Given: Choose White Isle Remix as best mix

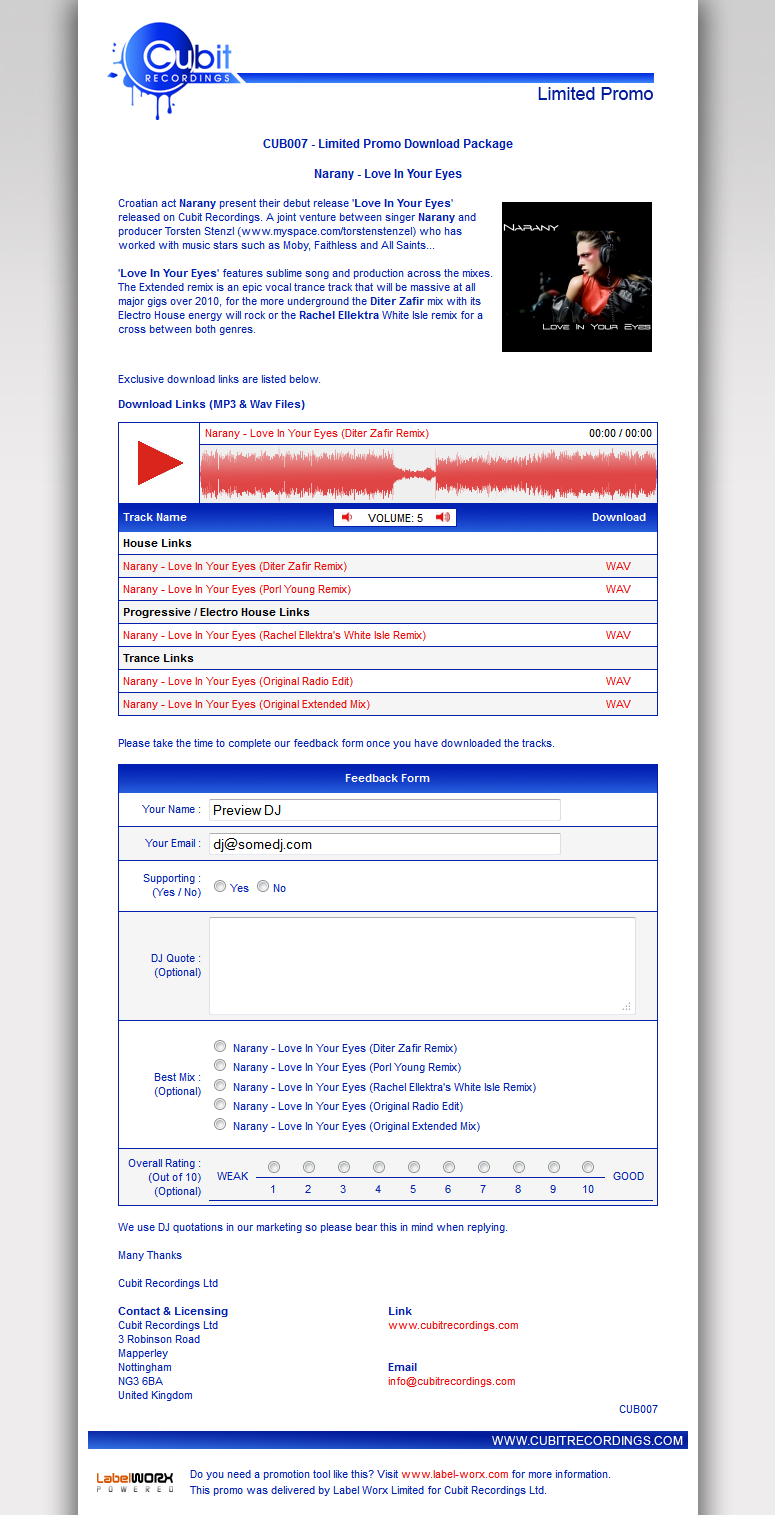Looking at the screenshot, I should coord(220,1085).
